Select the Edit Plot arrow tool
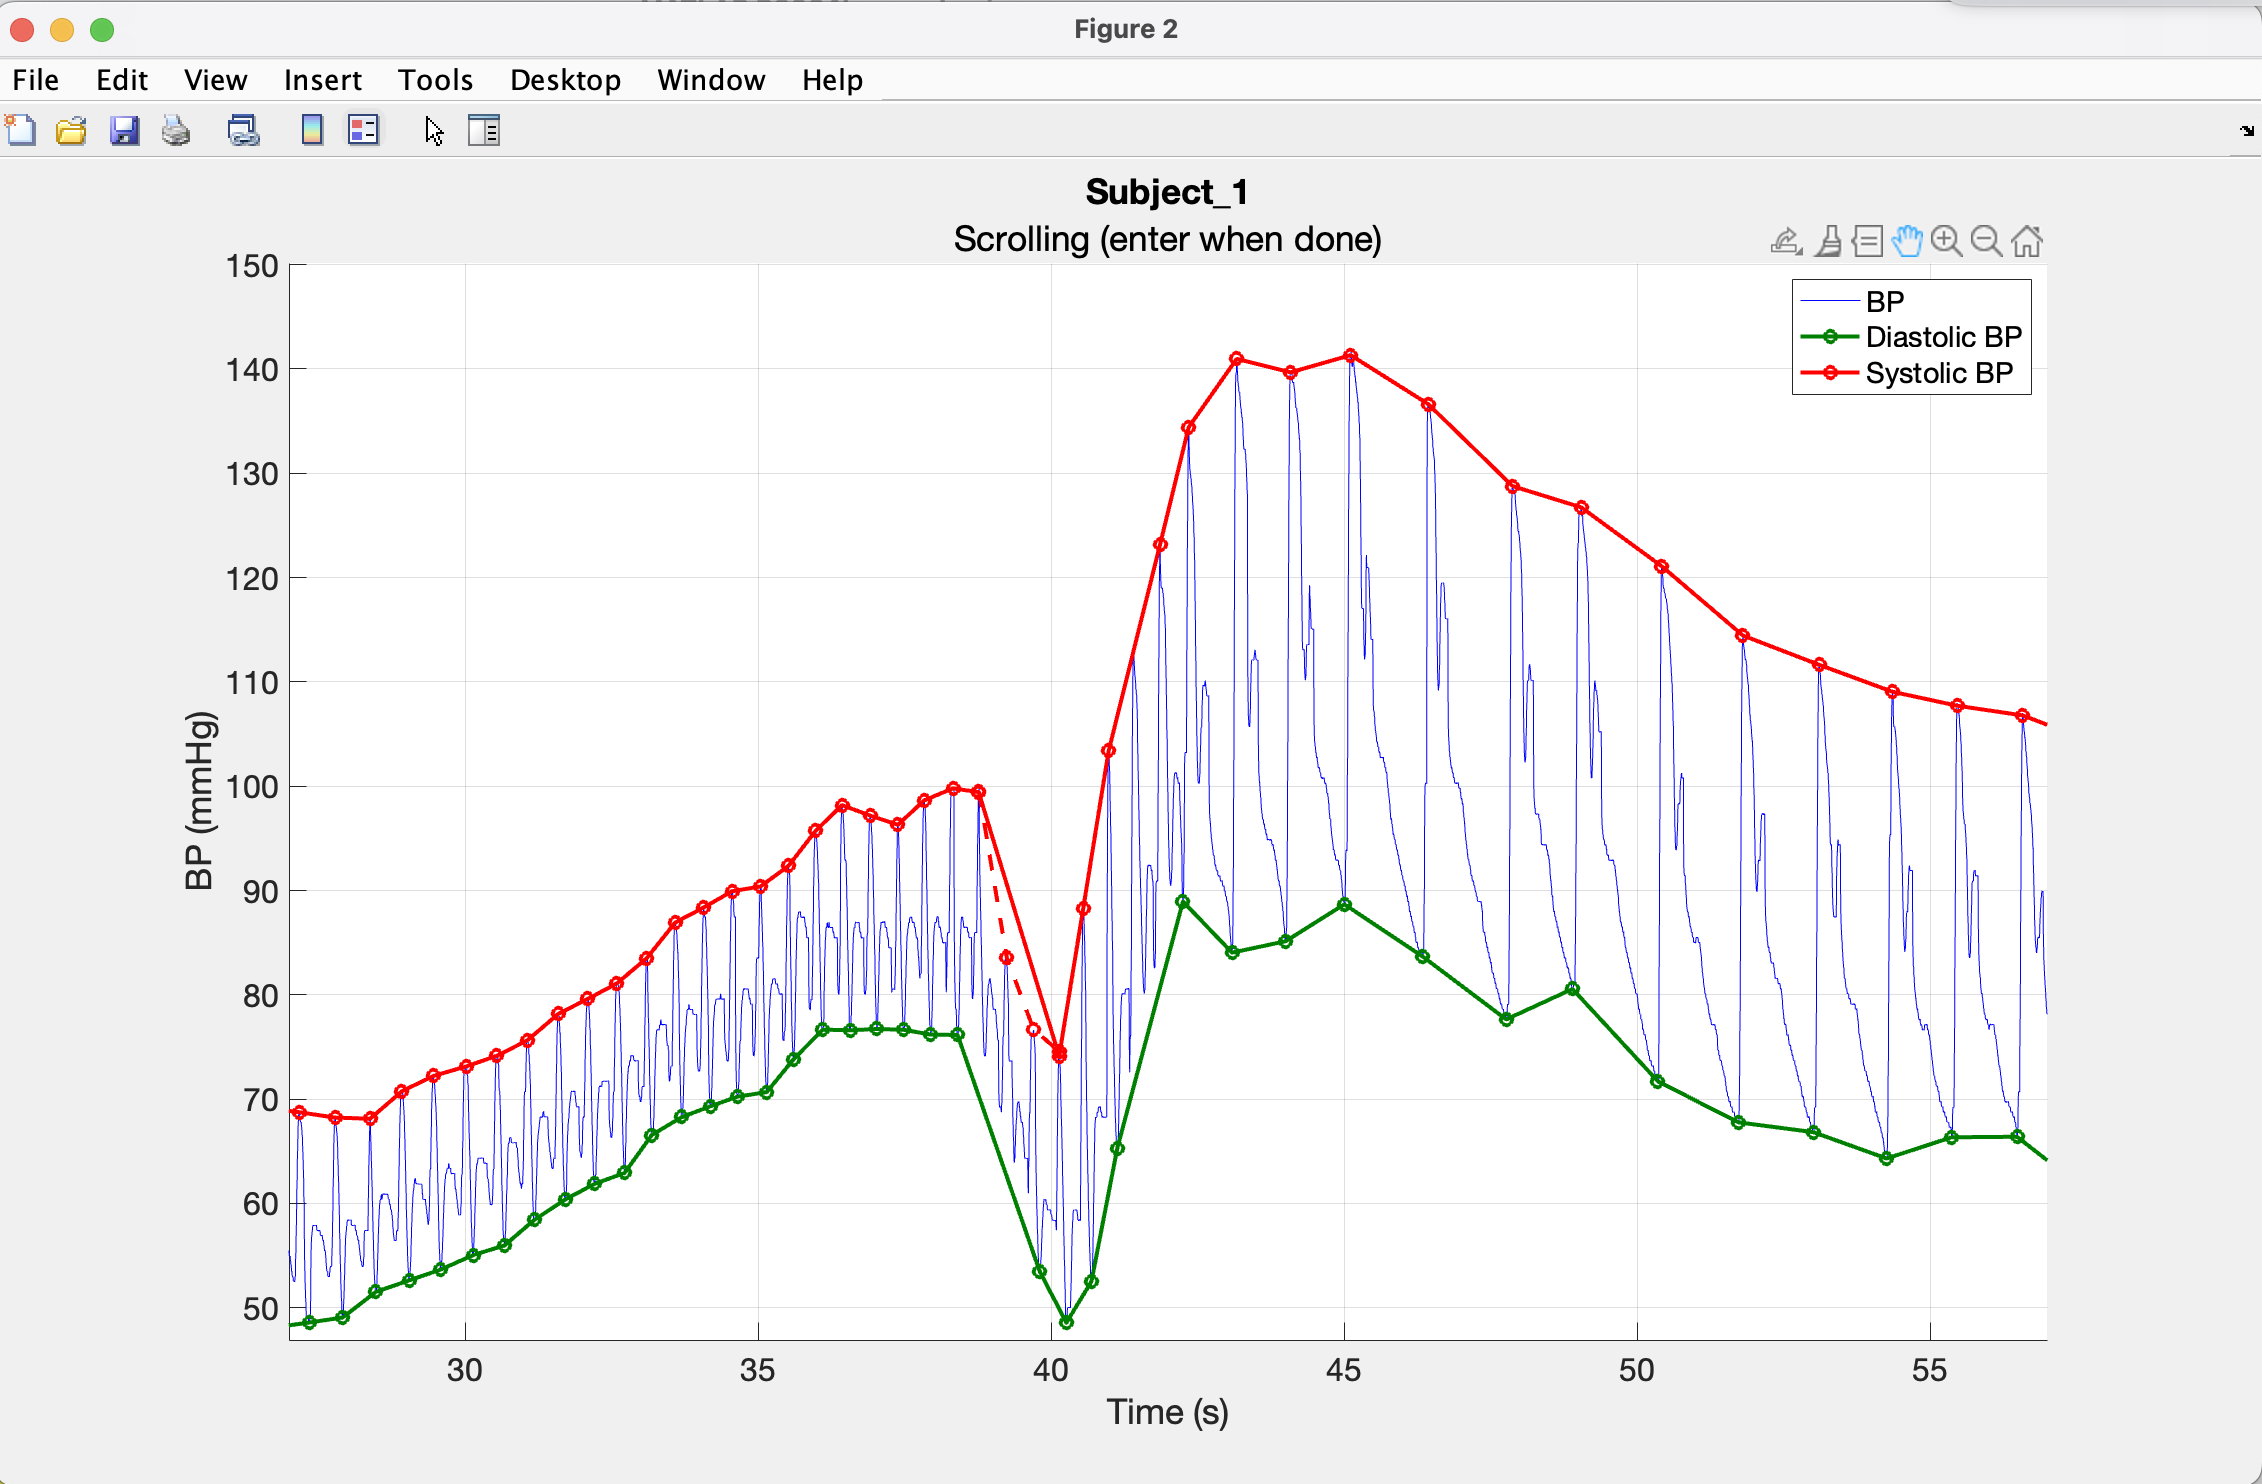This screenshot has height=1484, width=2262. click(434, 131)
